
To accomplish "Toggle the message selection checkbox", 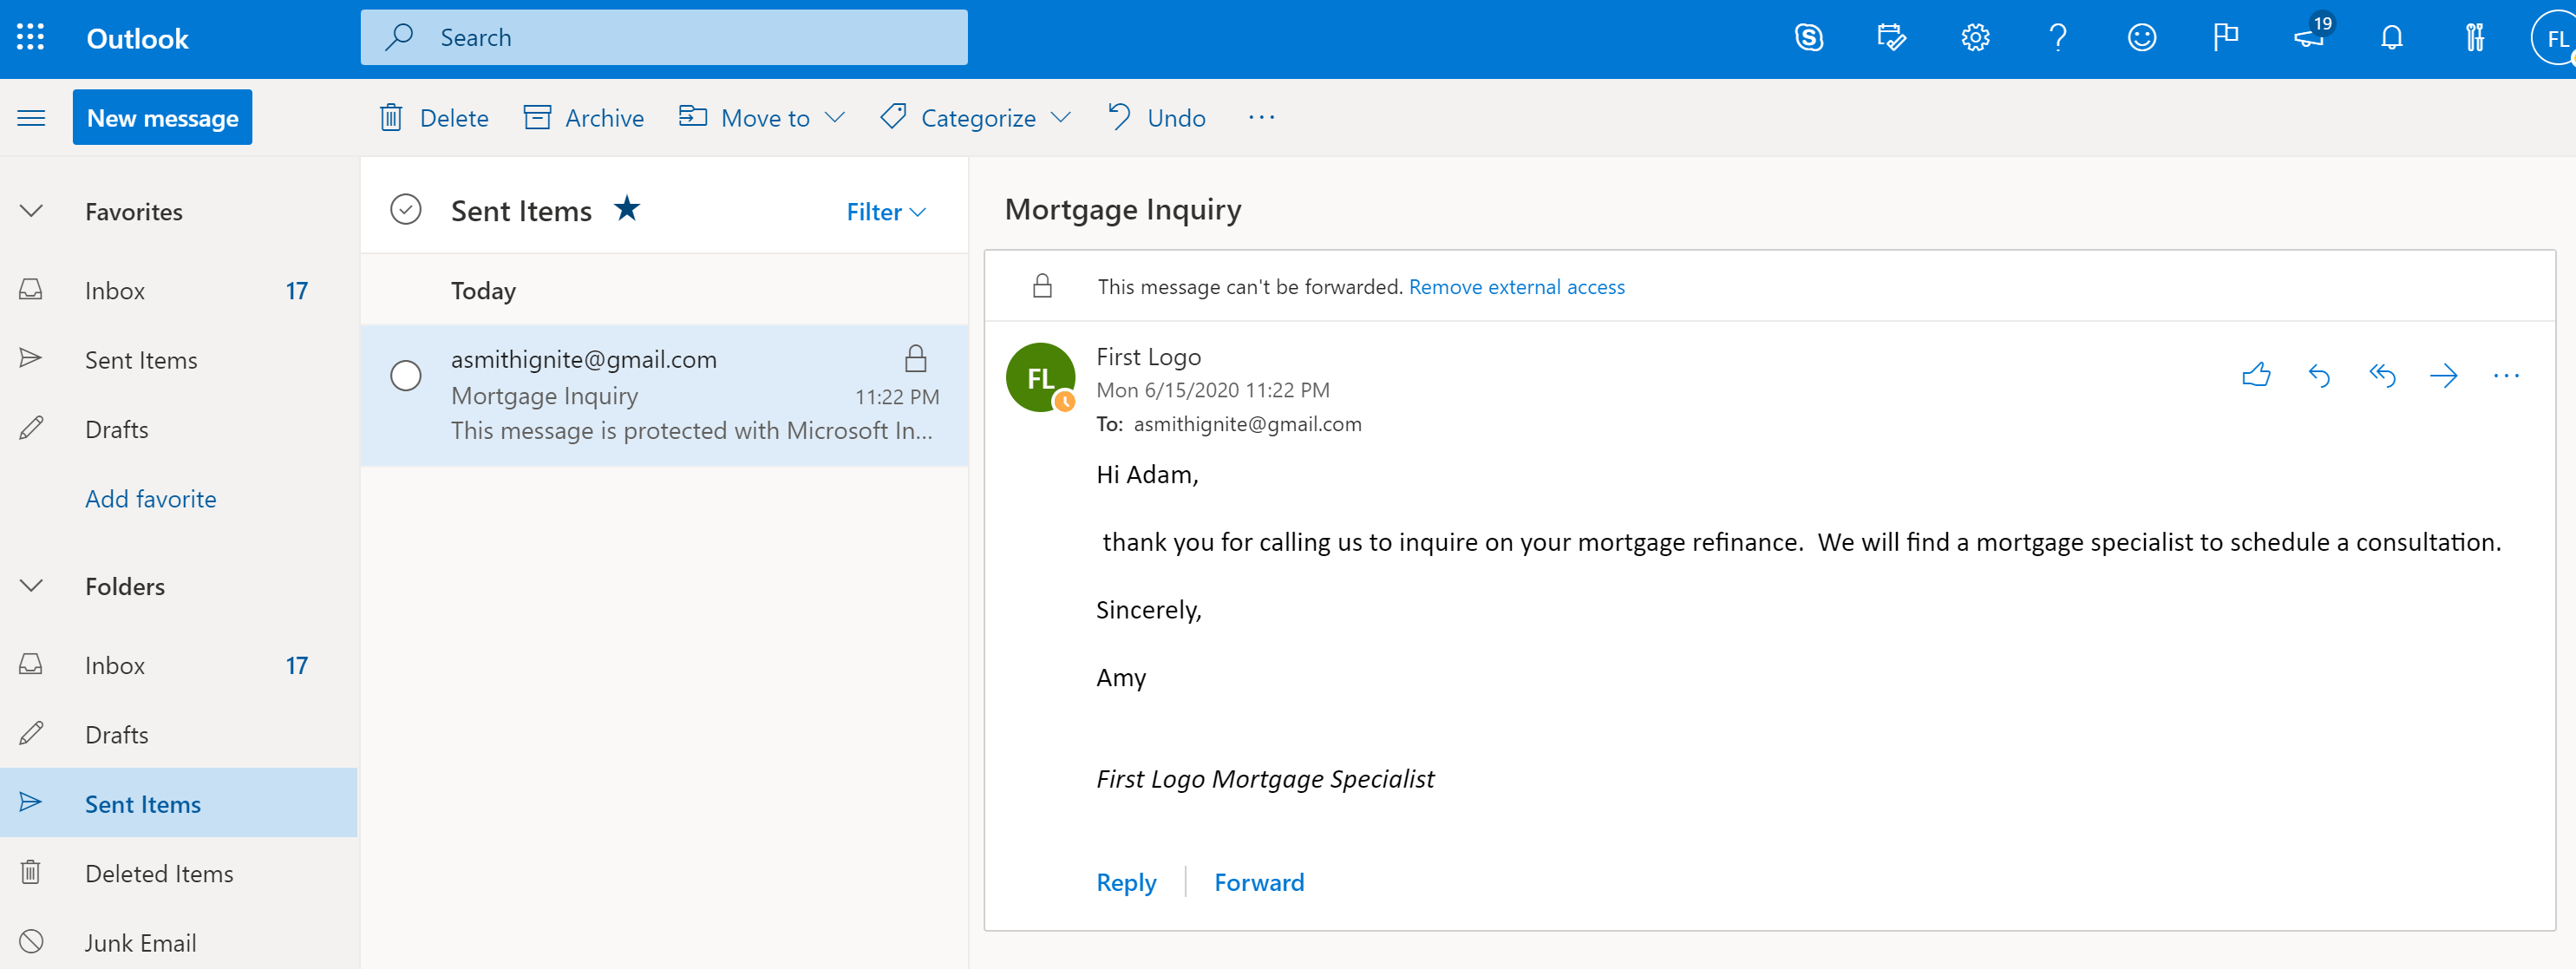I will point(404,373).
